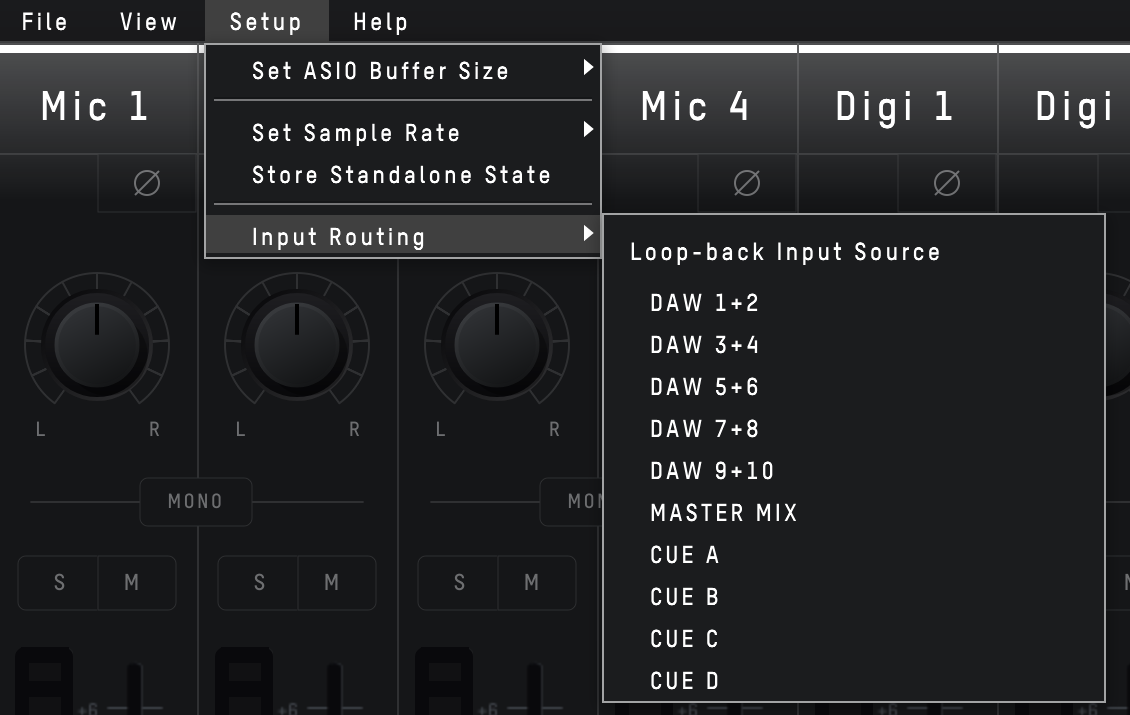The width and height of the screenshot is (1130, 715).
Task: Pick DAW 7+8 loop-back input
Action: pyautogui.click(x=854, y=429)
